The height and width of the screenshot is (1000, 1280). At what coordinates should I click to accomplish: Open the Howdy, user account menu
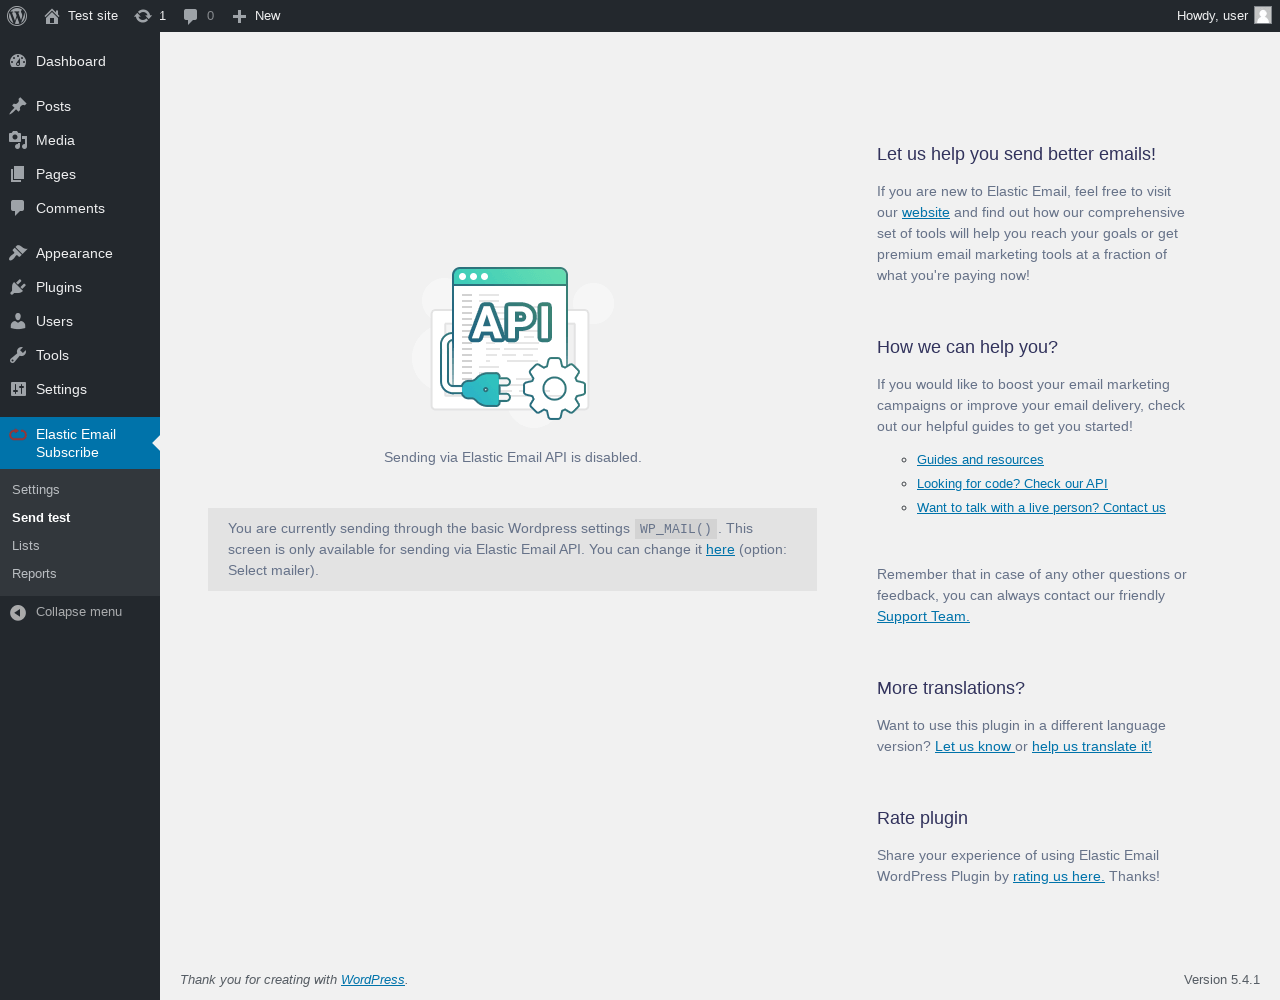point(1224,16)
